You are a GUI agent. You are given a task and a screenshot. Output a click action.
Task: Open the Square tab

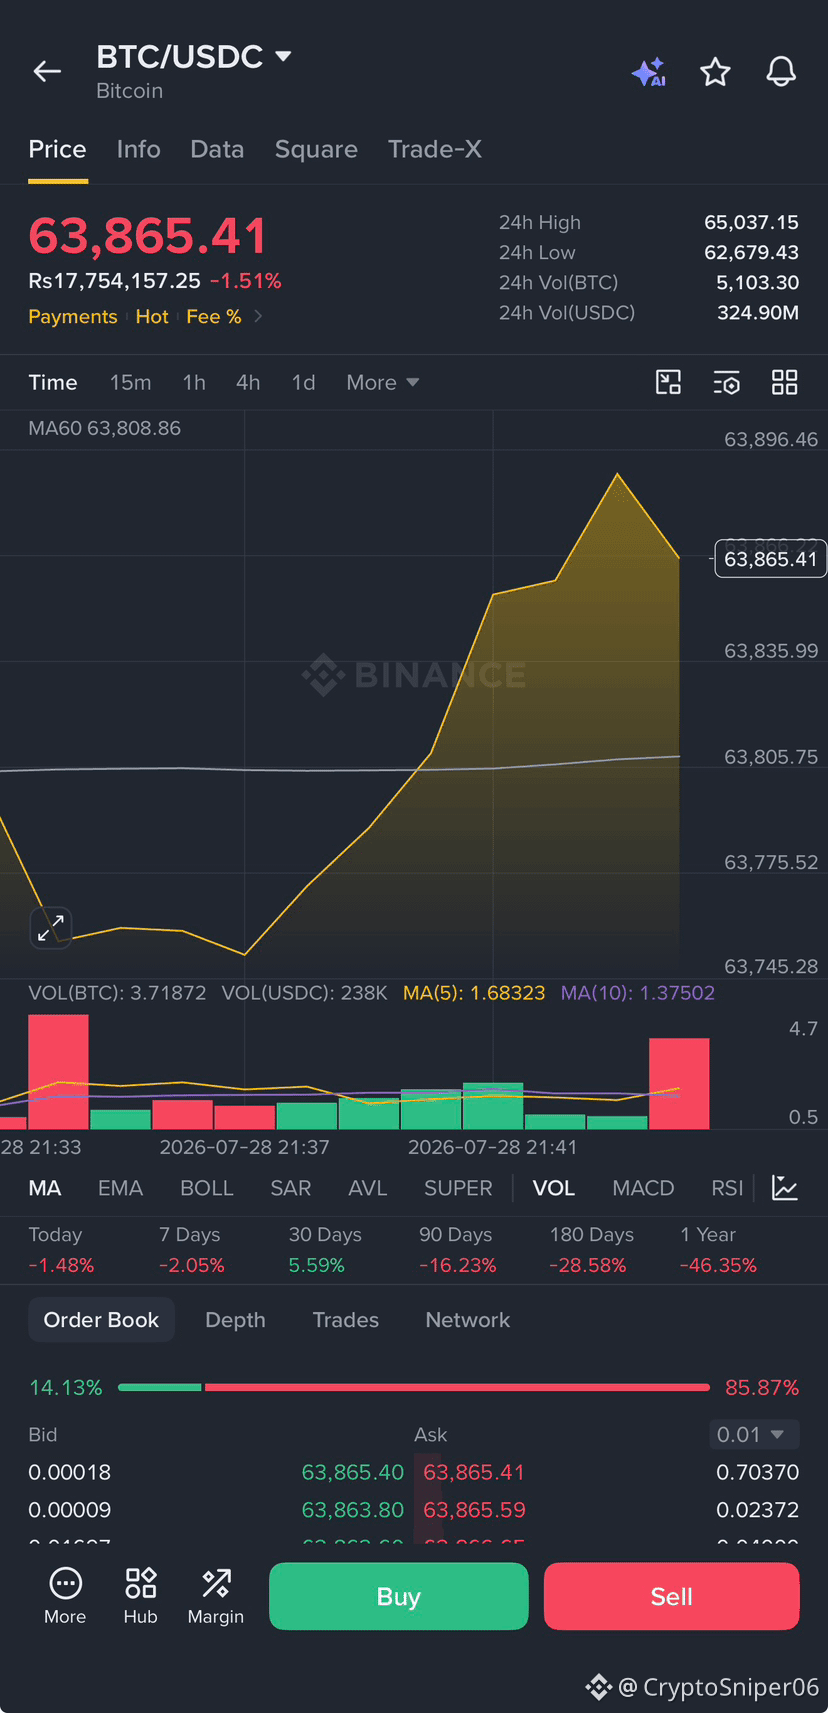point(316,149)
